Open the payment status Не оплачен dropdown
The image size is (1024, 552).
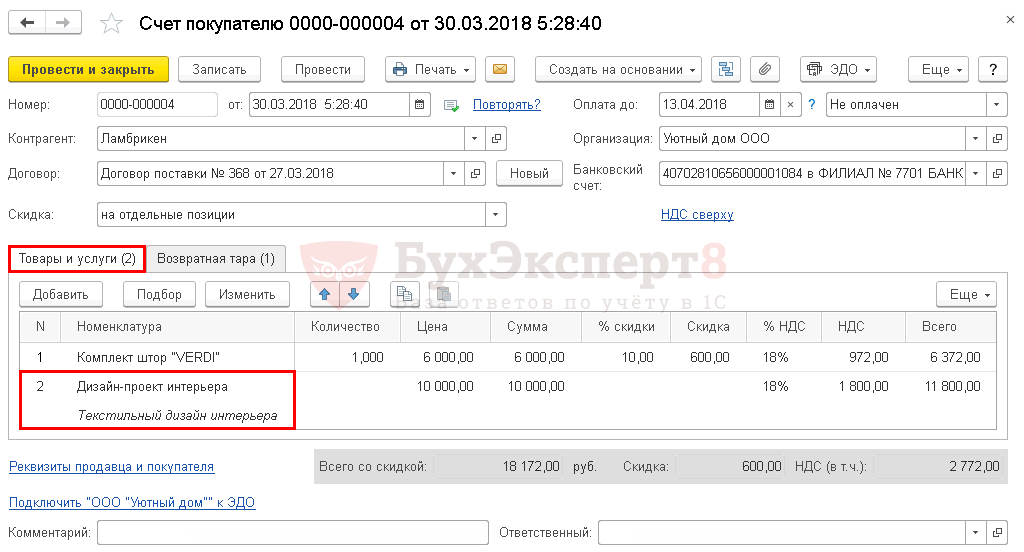tap(996, 104)
